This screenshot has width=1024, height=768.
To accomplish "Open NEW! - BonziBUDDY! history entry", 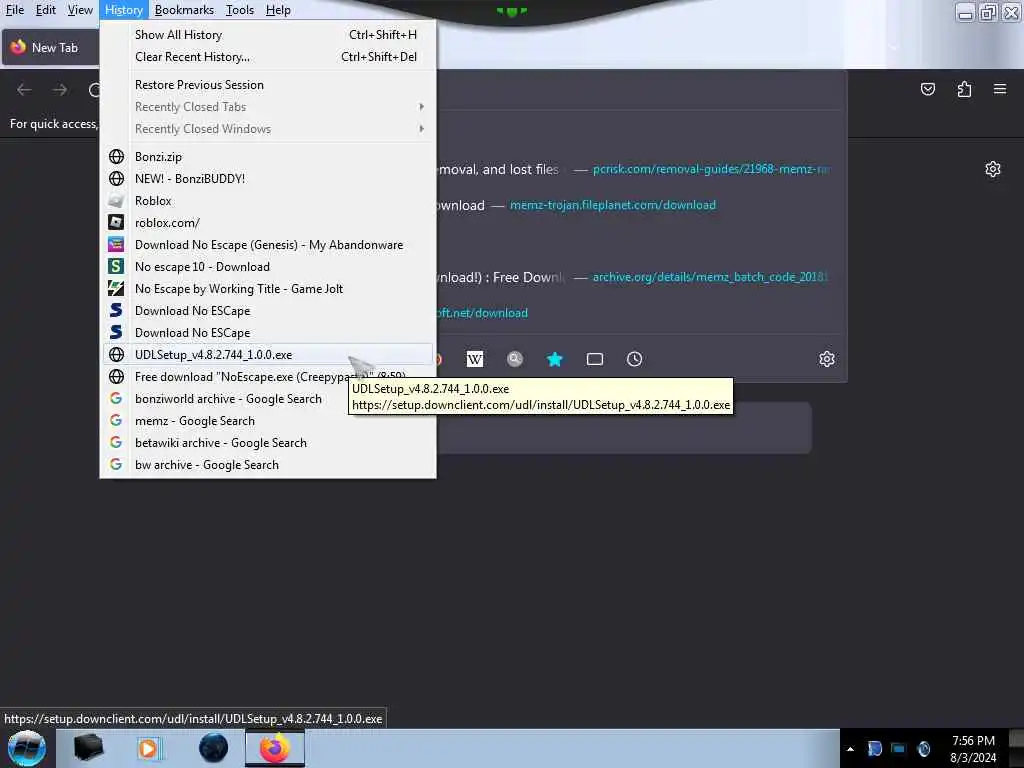I will tap(268, 178).
